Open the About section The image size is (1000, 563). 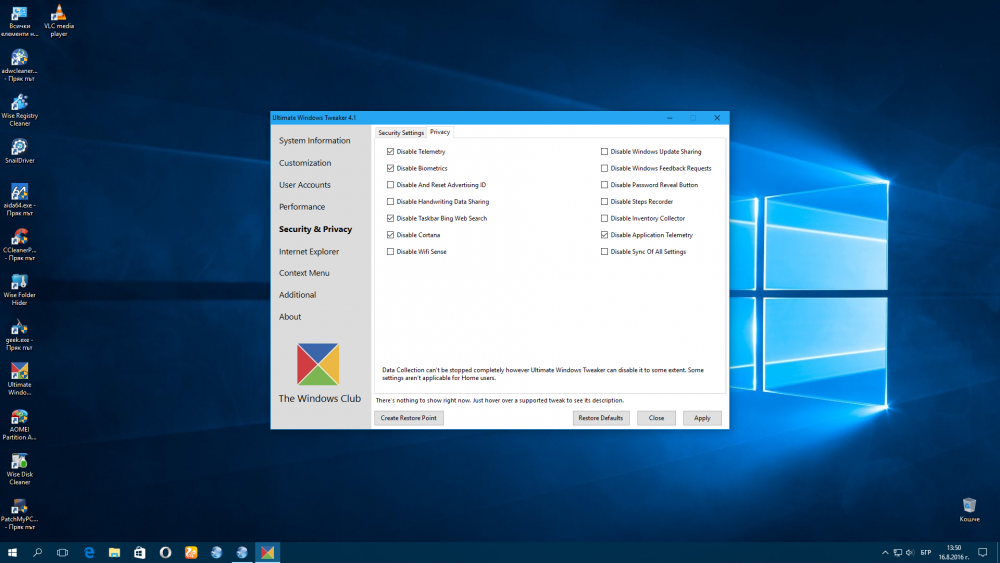coord(290,316)
